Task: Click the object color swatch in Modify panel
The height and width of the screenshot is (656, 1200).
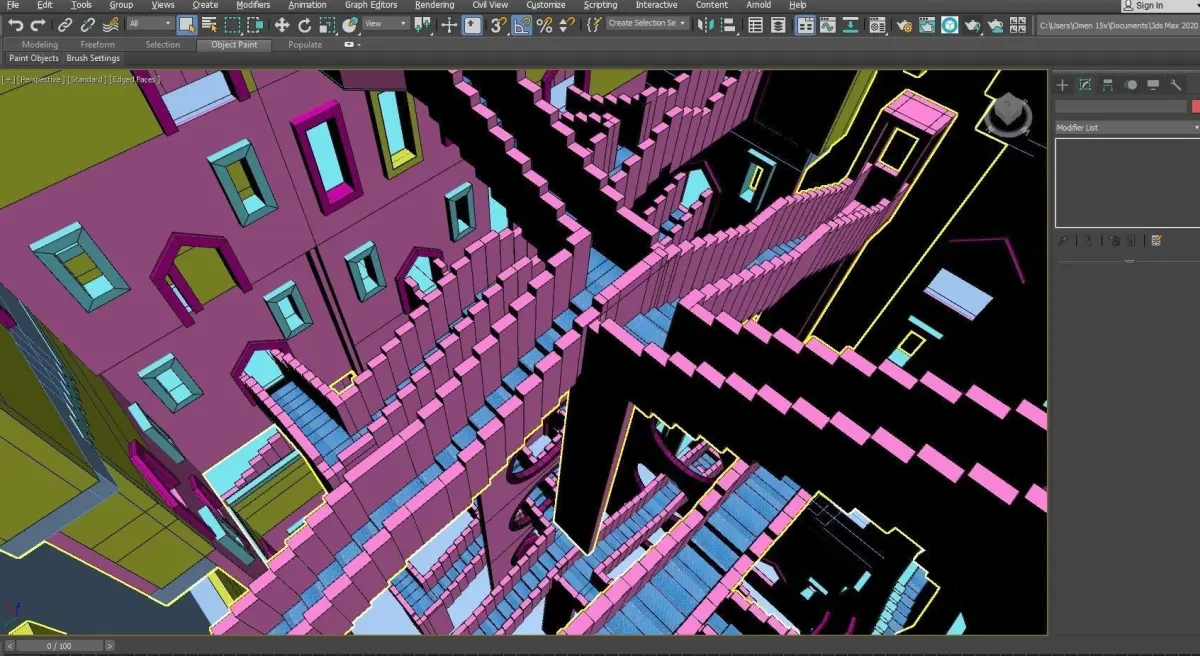Action: pyautogui.click(x=1195, y=106)
